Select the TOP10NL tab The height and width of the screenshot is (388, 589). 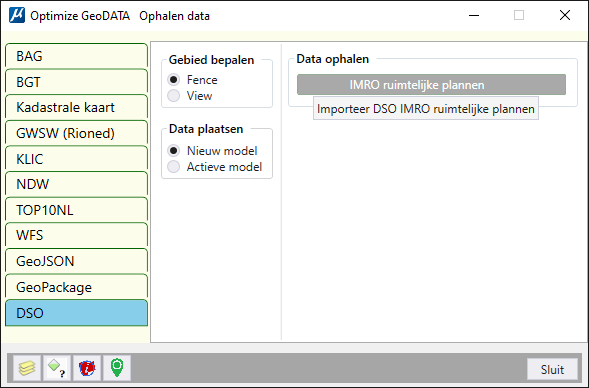coord(76,210)
